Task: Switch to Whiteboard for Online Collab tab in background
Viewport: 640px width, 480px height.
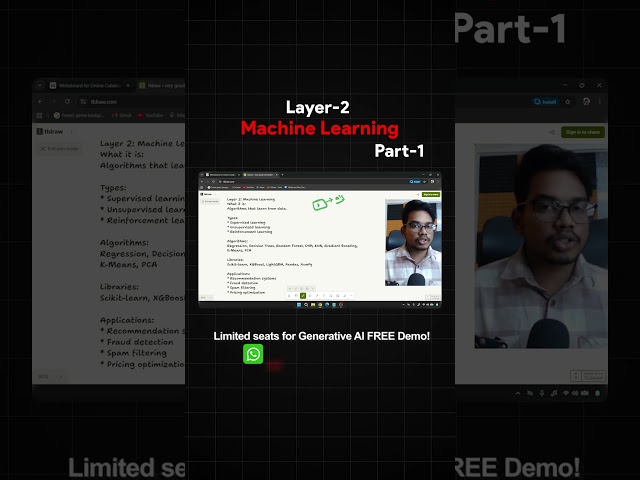Action: 89,85
